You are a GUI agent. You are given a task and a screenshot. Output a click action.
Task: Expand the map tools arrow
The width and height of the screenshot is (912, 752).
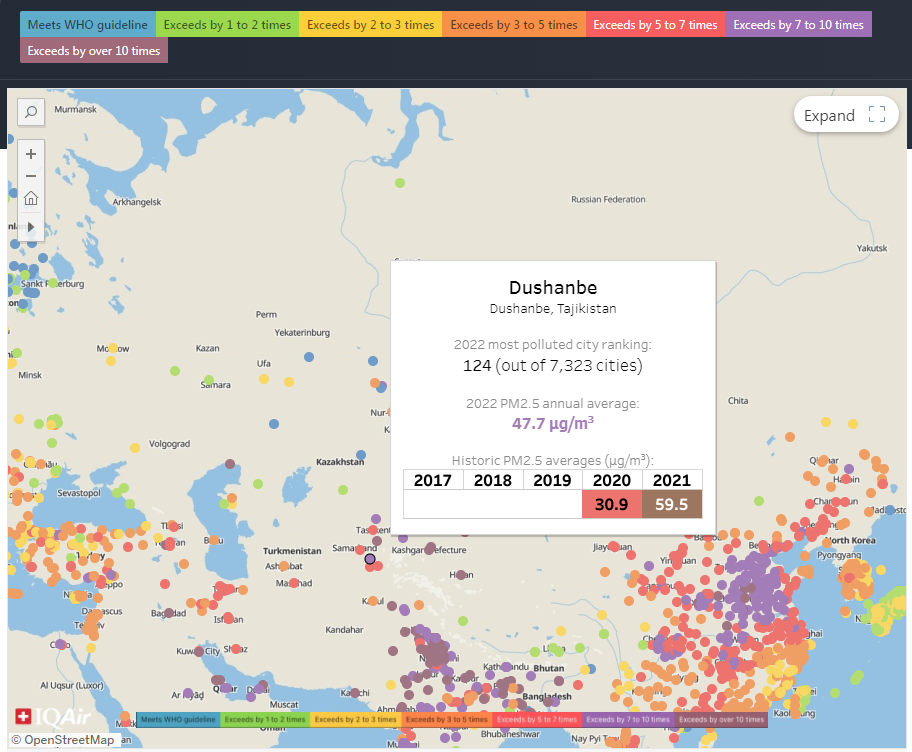tap(31, 227)
